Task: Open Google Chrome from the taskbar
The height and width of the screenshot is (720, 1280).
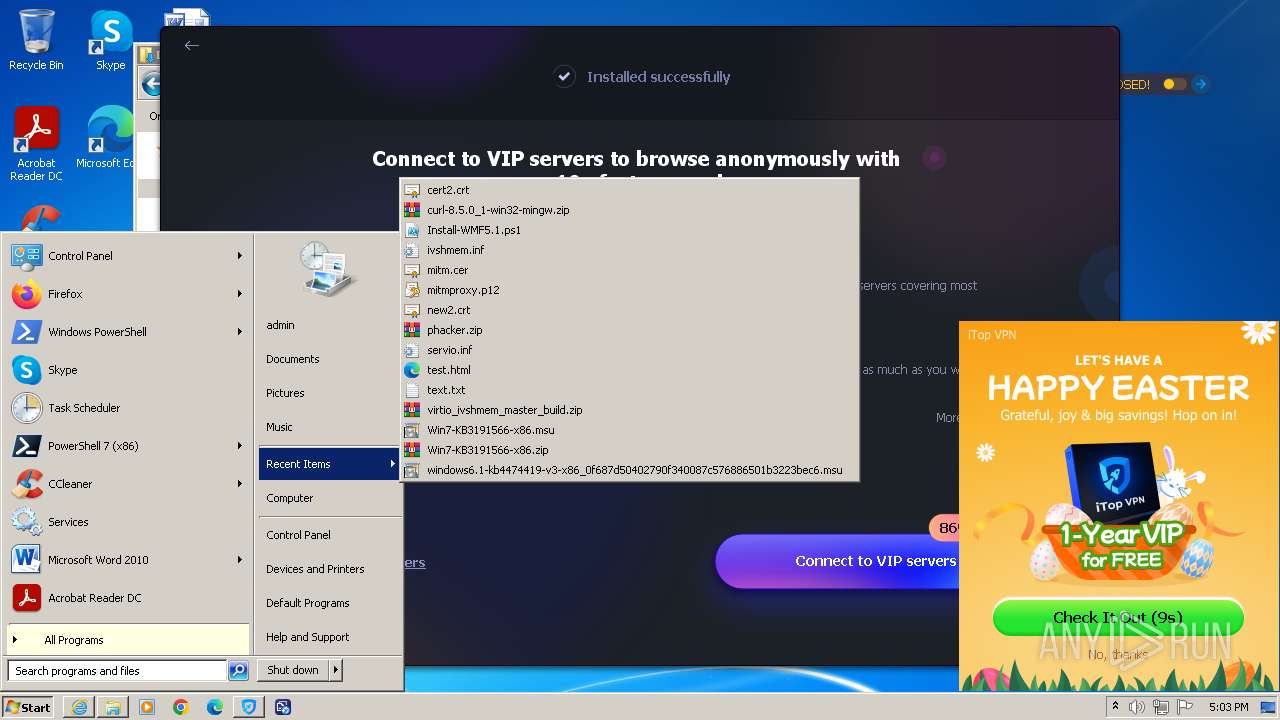Action: point(180,707)
